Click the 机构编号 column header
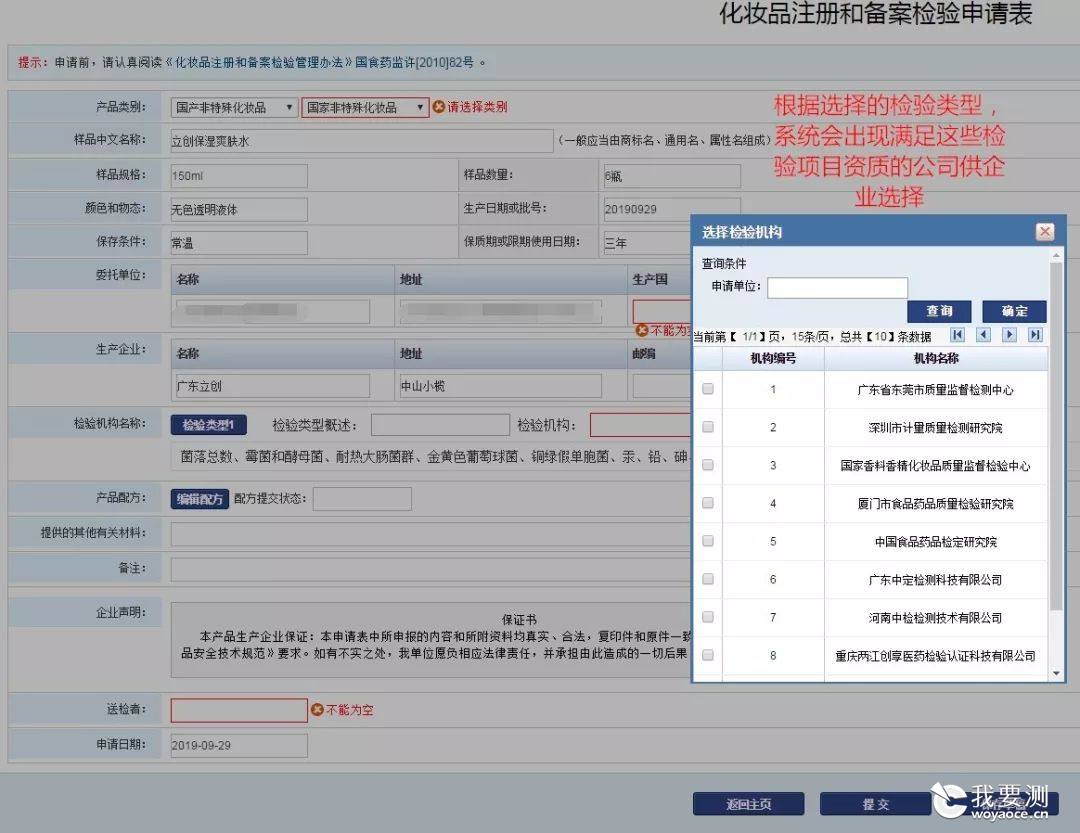1080x833 pixels. [773, 358]
